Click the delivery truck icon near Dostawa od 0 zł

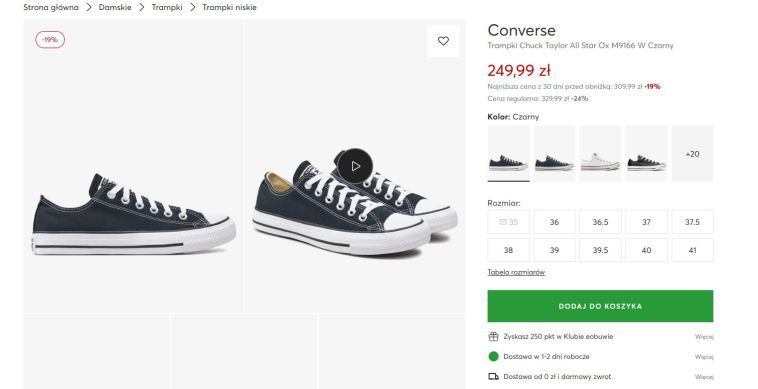[x=493, y=376]
